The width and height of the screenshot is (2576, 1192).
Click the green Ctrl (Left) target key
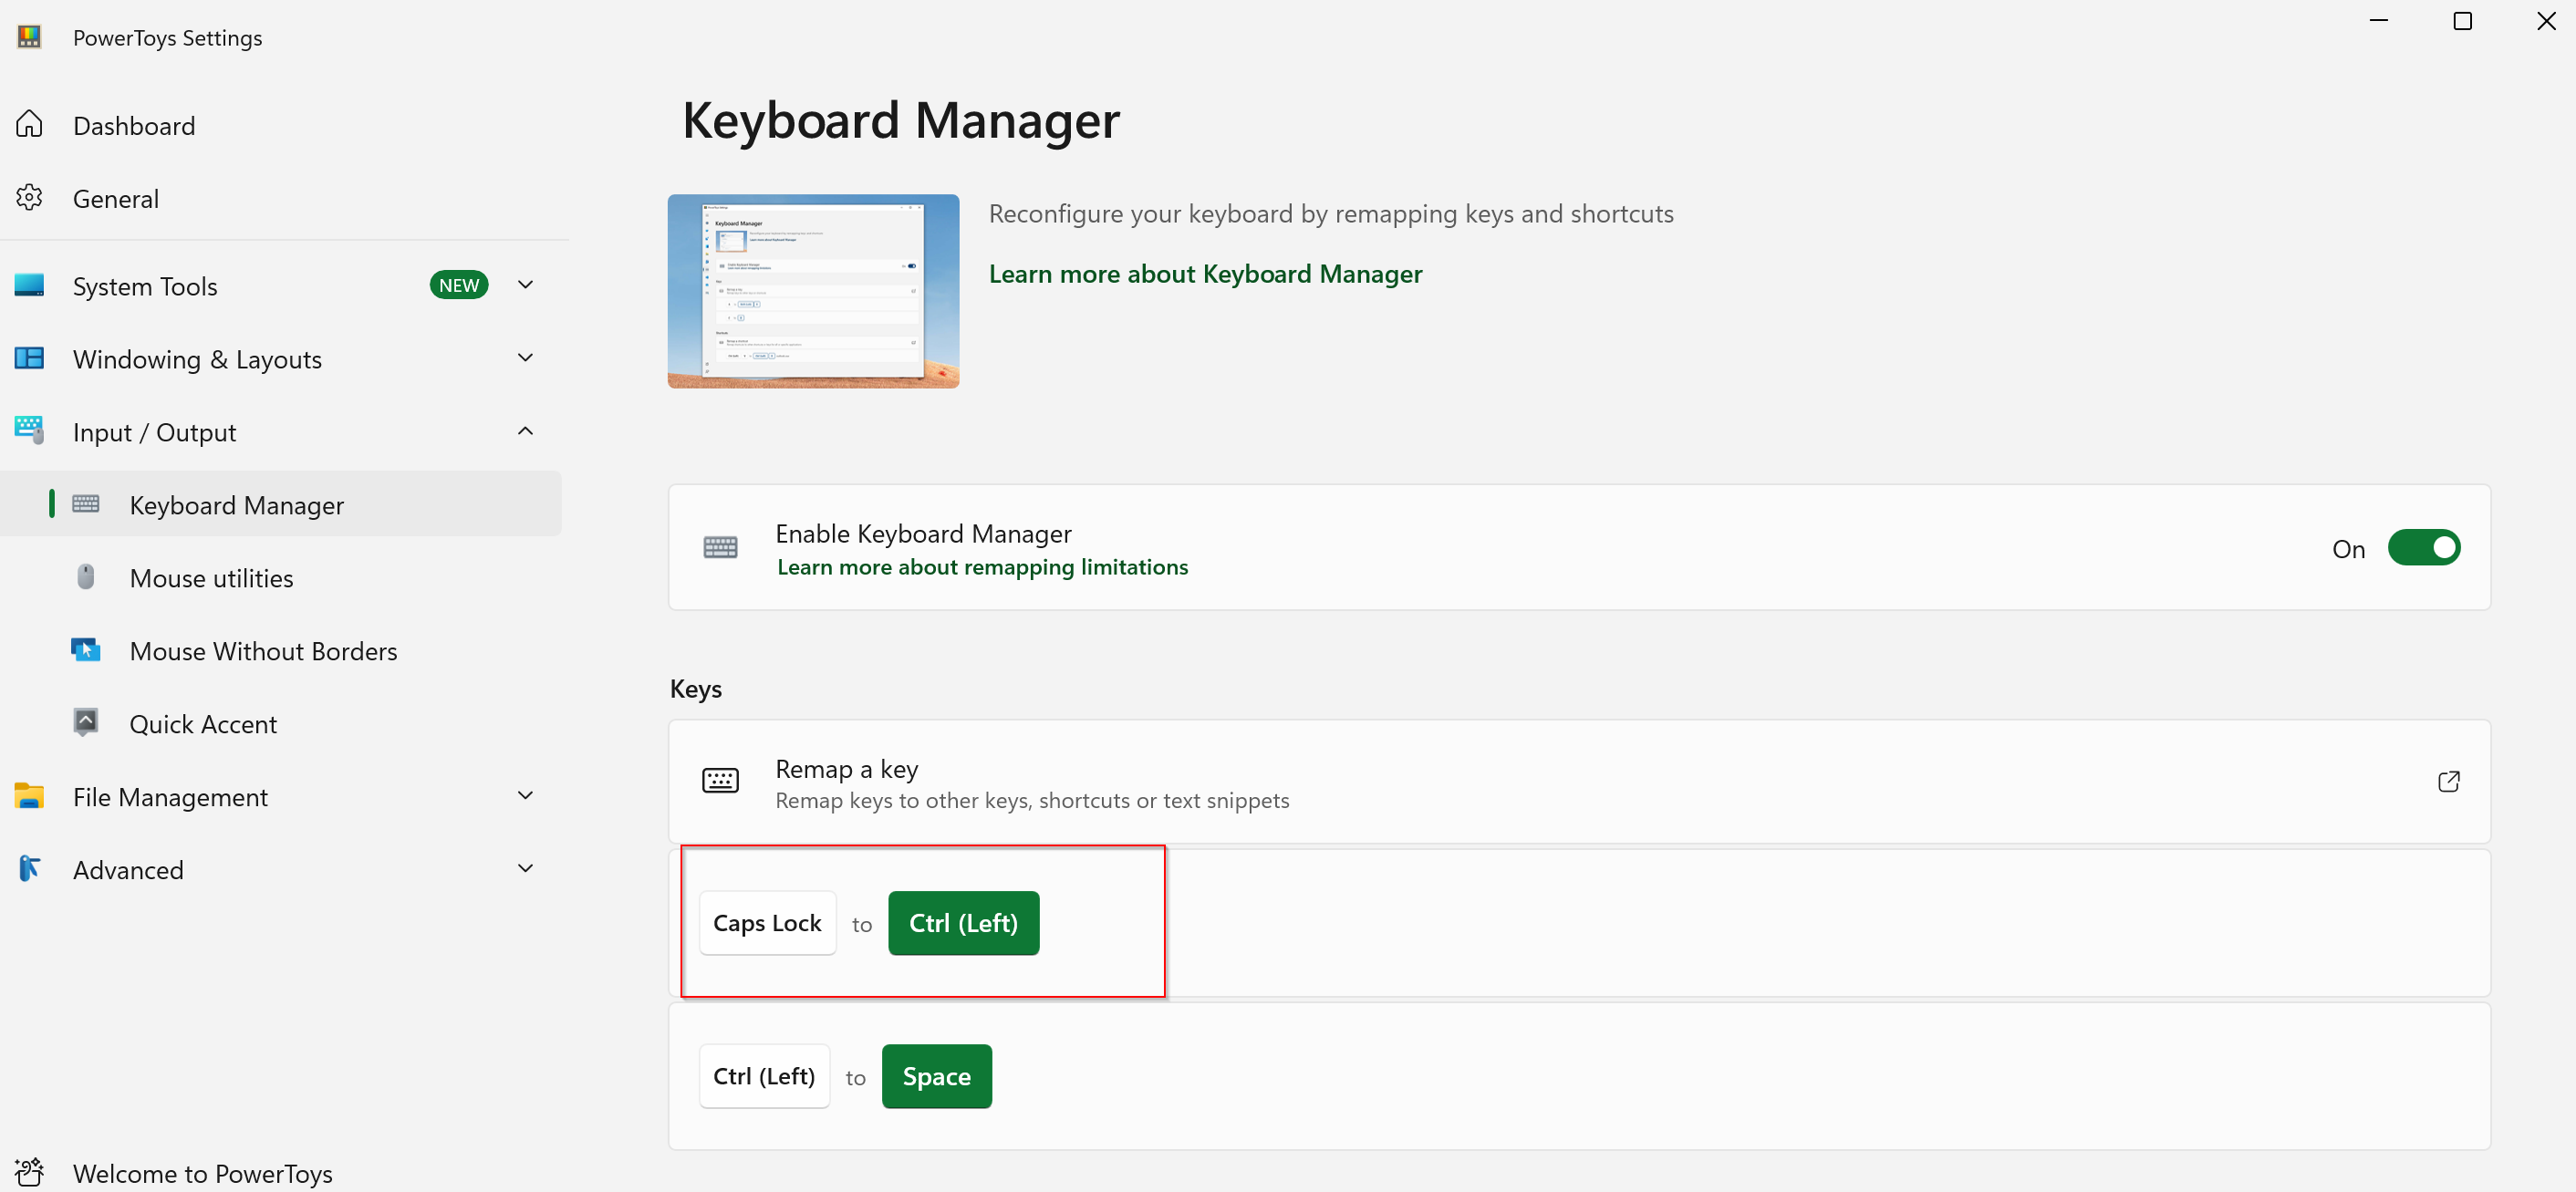[x=963, y=923]
